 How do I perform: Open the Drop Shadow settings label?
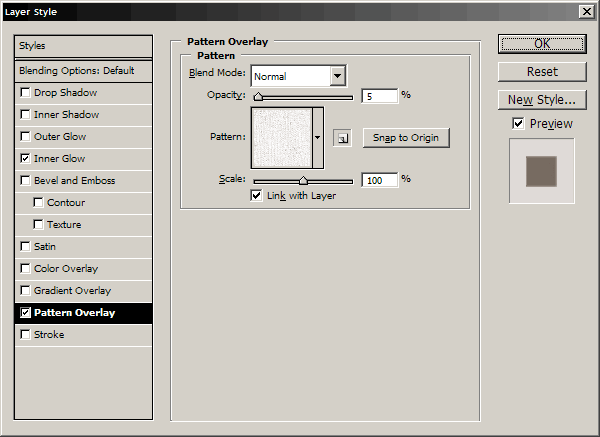65,93
